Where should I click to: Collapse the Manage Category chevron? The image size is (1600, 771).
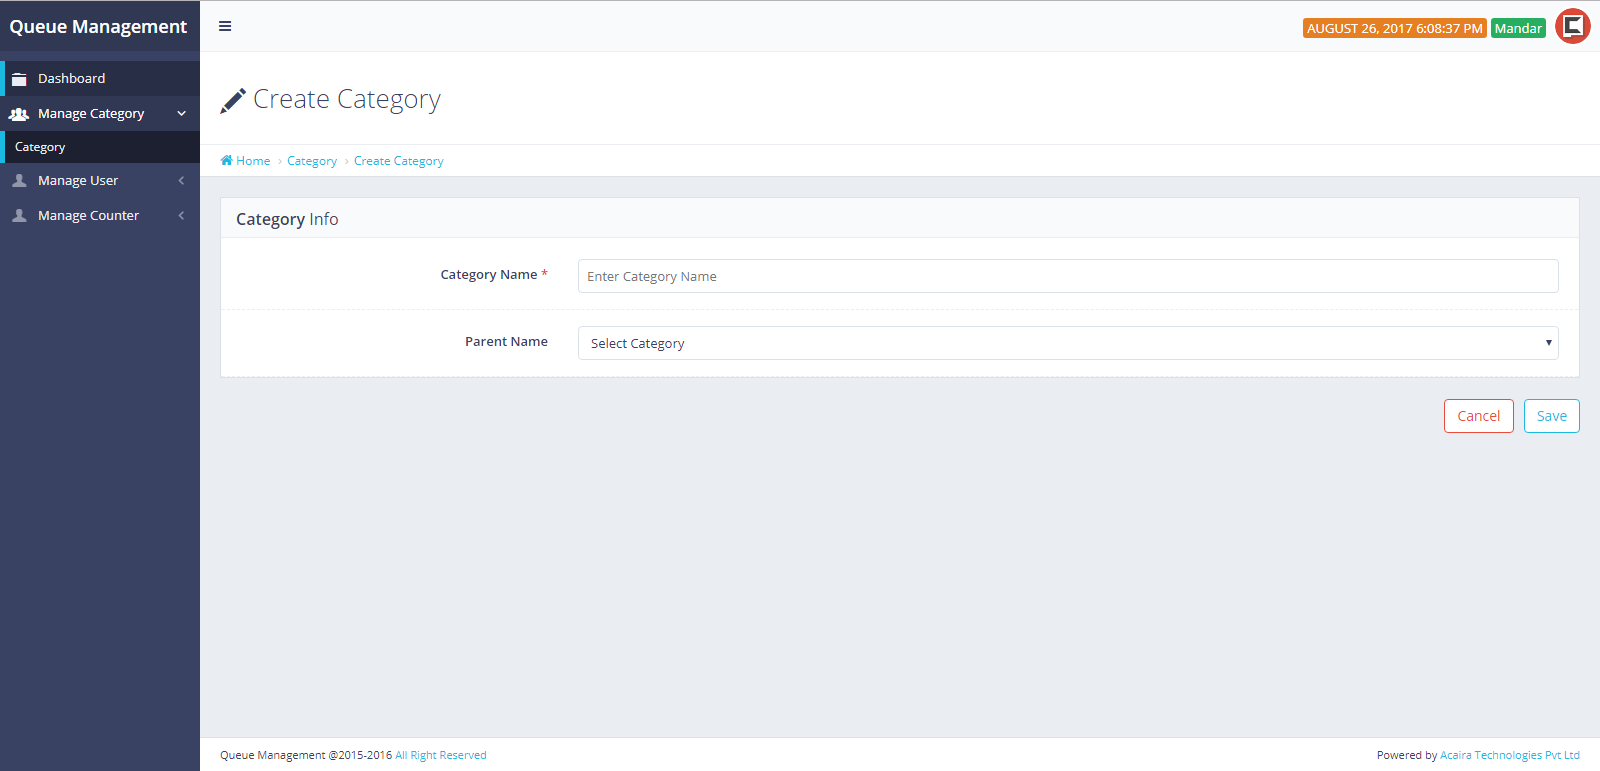[181, 114]
